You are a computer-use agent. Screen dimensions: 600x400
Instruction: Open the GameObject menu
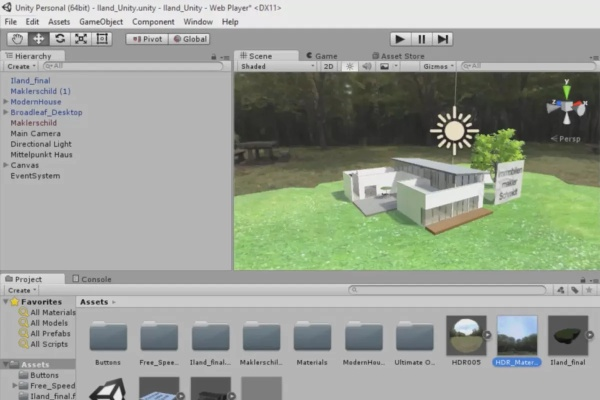(x=100, y=21)
